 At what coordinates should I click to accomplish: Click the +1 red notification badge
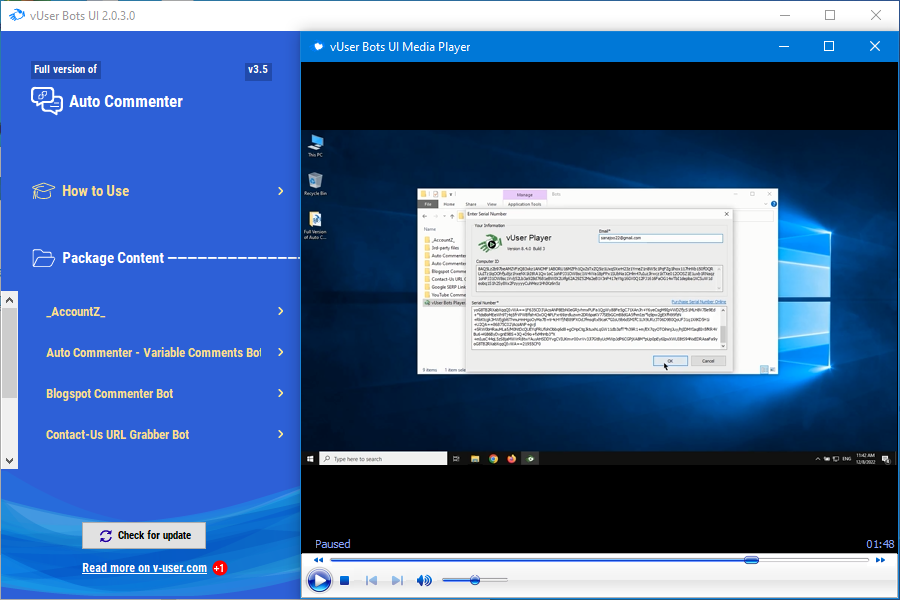click(x=219, y=568)
